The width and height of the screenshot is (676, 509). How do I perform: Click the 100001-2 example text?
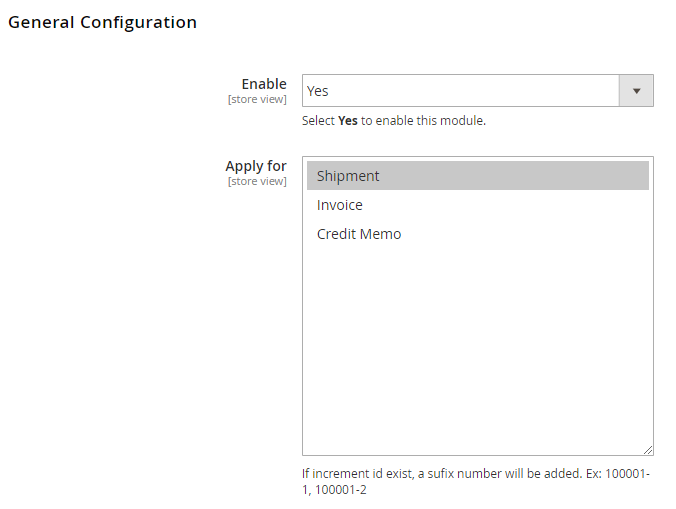(x=340, y=490)
